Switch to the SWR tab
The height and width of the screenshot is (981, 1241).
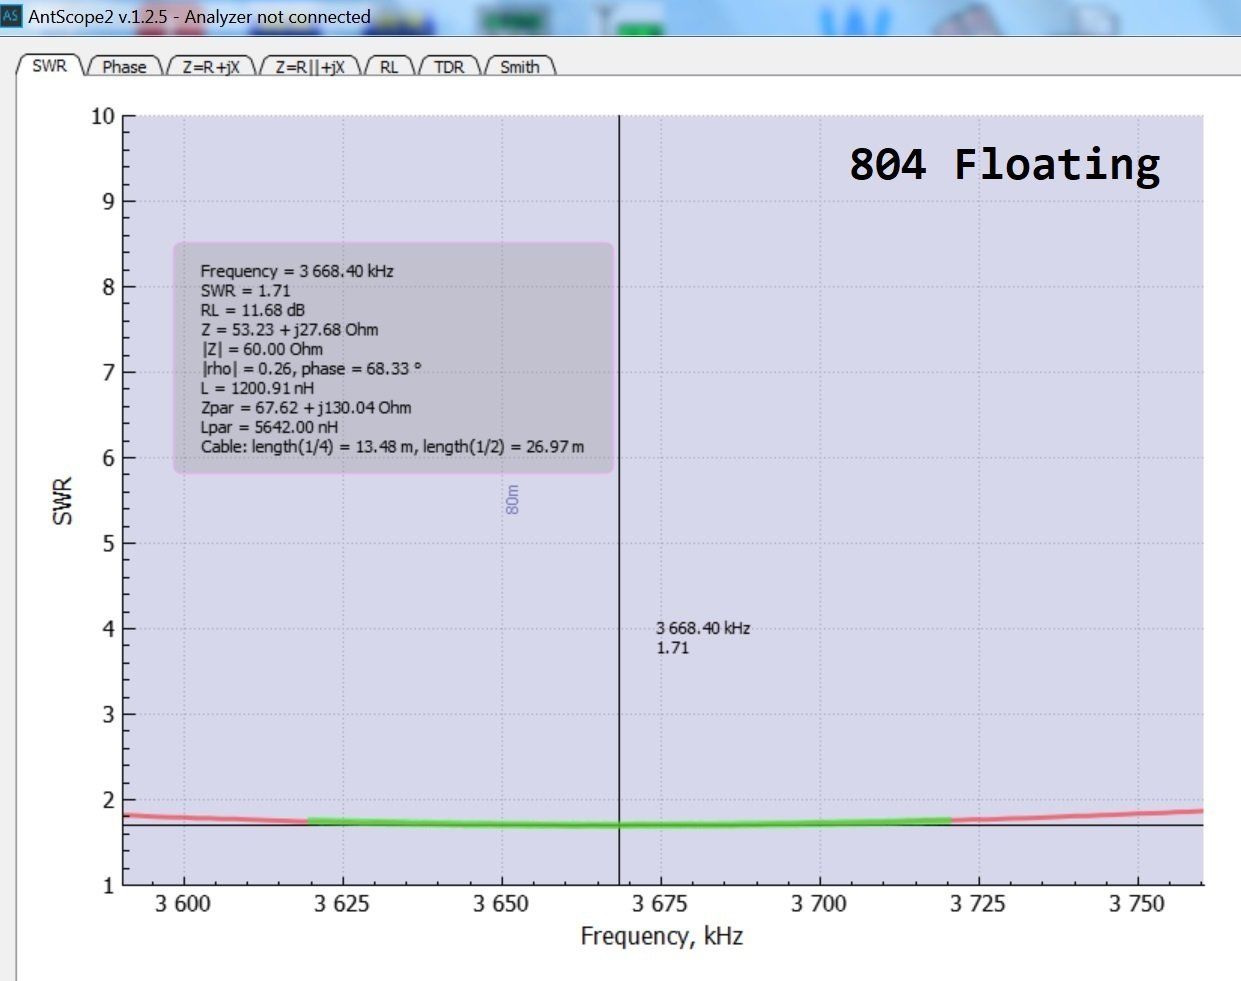(49, 66)
